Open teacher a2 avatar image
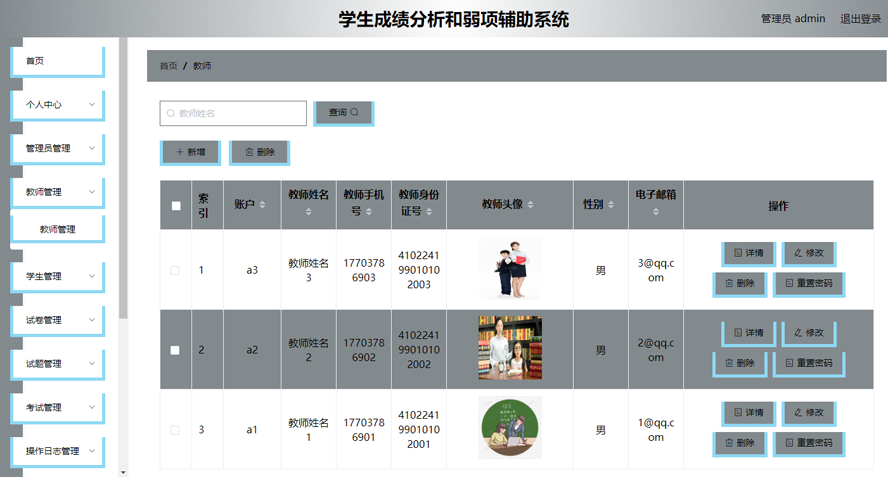 click(x=510, y=348)
